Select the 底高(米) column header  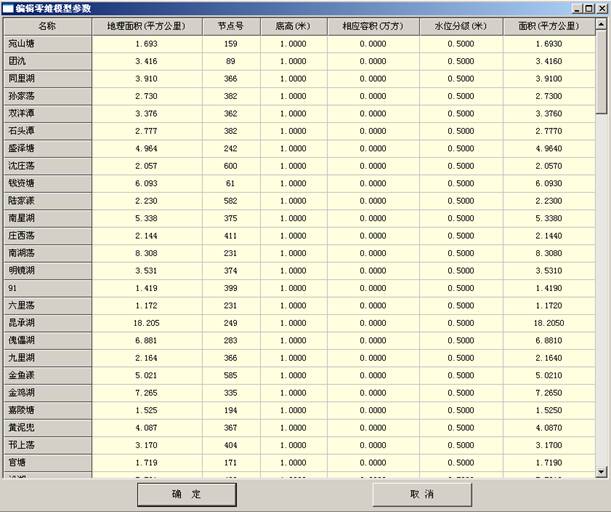point(294,26)
